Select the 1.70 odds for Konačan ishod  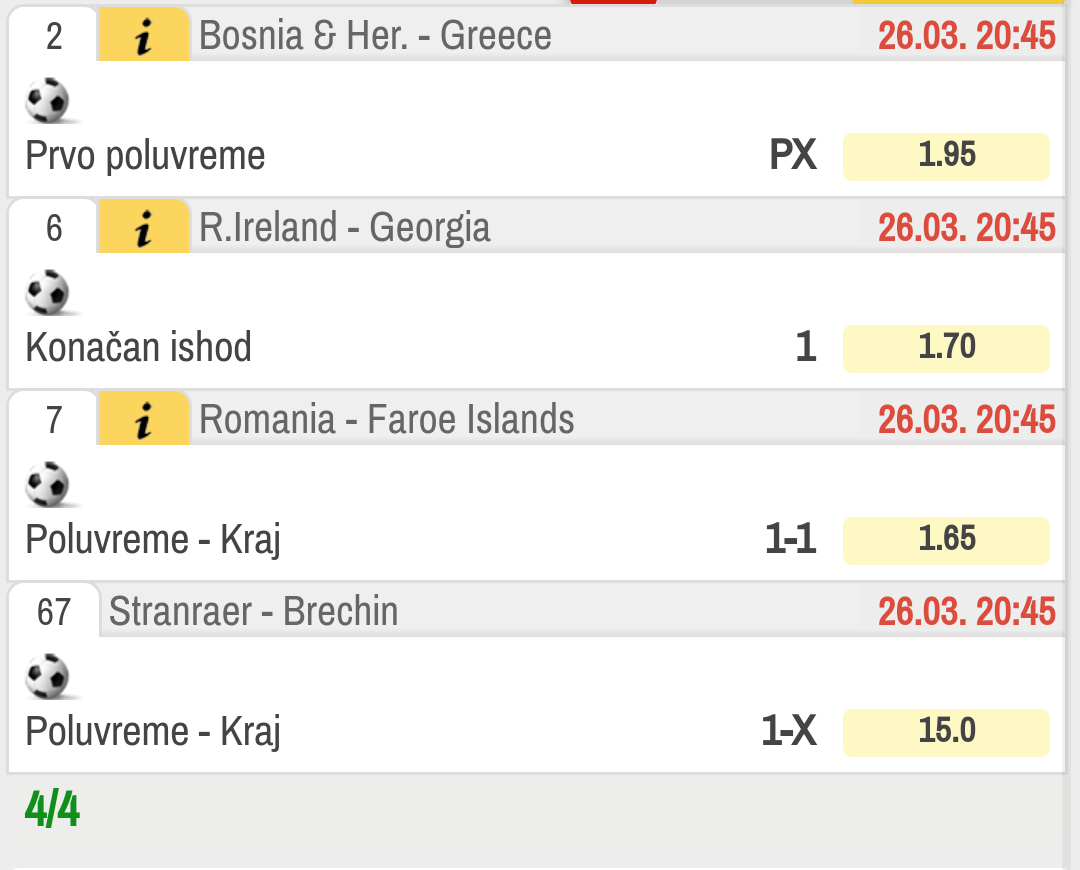tap(946, 349)
